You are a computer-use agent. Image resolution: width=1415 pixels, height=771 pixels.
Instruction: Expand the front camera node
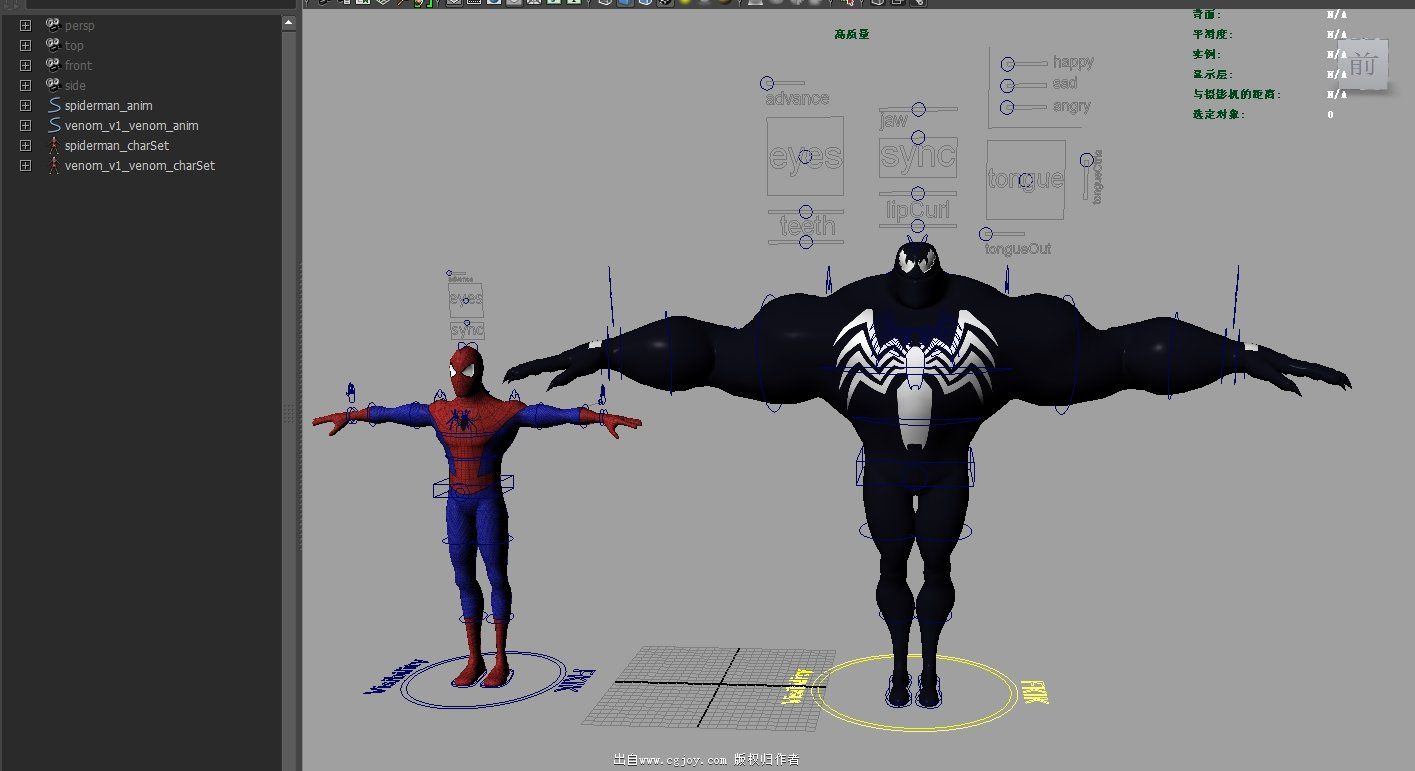pos(25,65)
